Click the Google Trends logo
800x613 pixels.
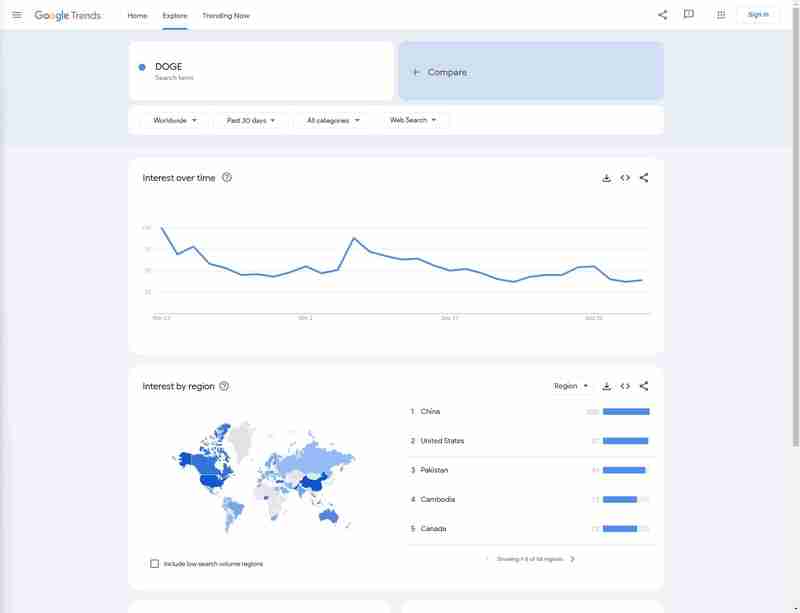click(x=67, y=15)
